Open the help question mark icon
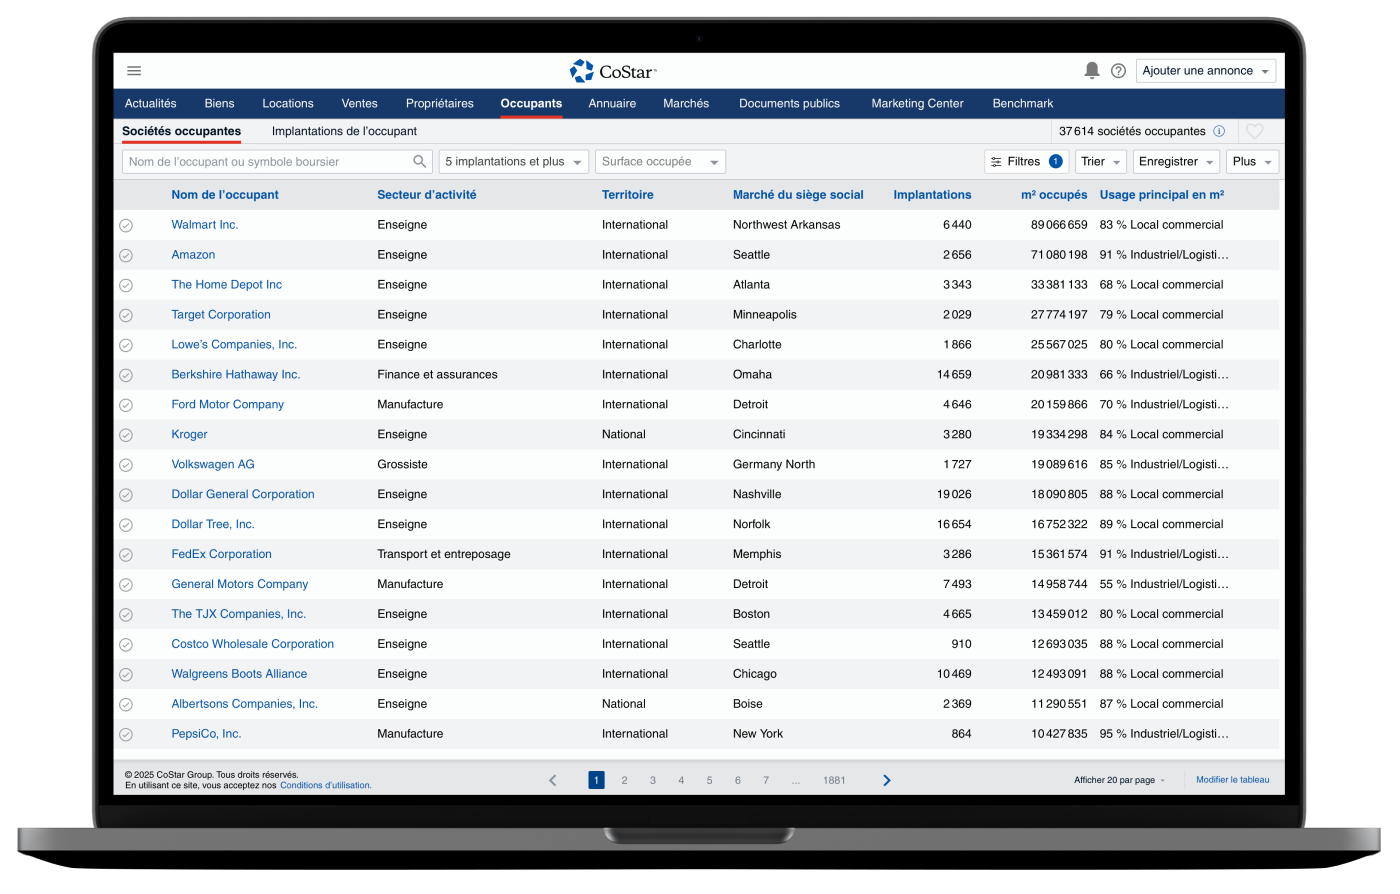 [1118, 71]
